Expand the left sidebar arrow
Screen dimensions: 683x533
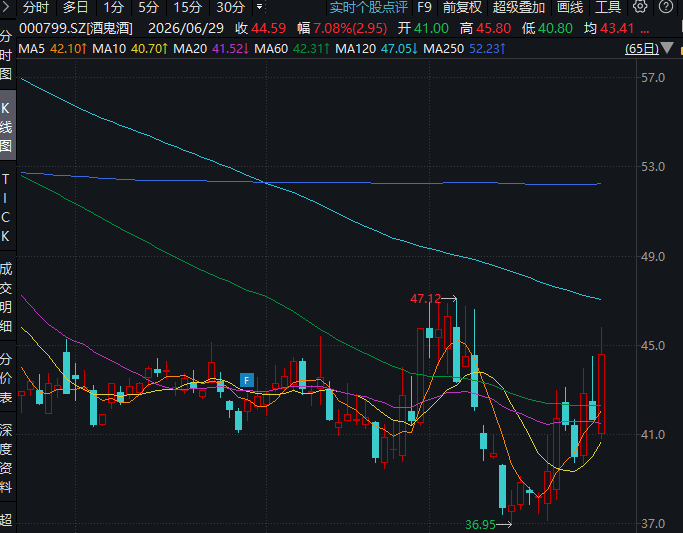[6, 7]
